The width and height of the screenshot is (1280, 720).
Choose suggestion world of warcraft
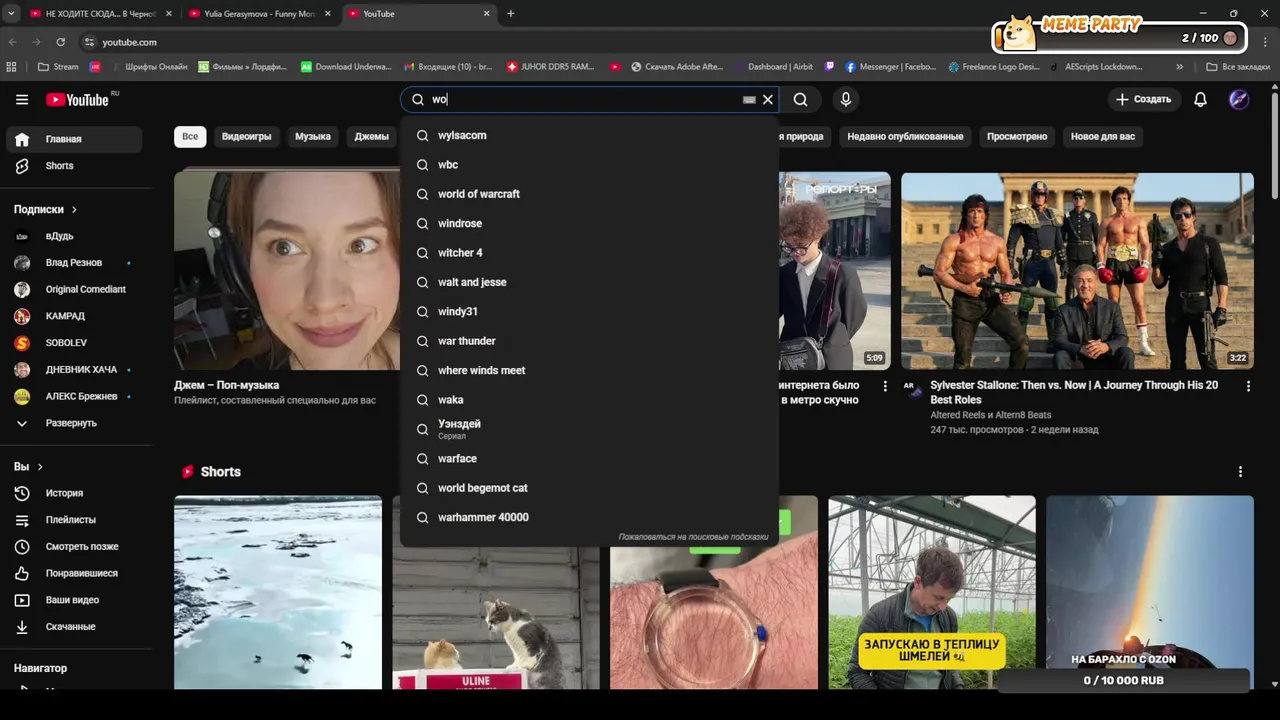(x=589, y=194)
